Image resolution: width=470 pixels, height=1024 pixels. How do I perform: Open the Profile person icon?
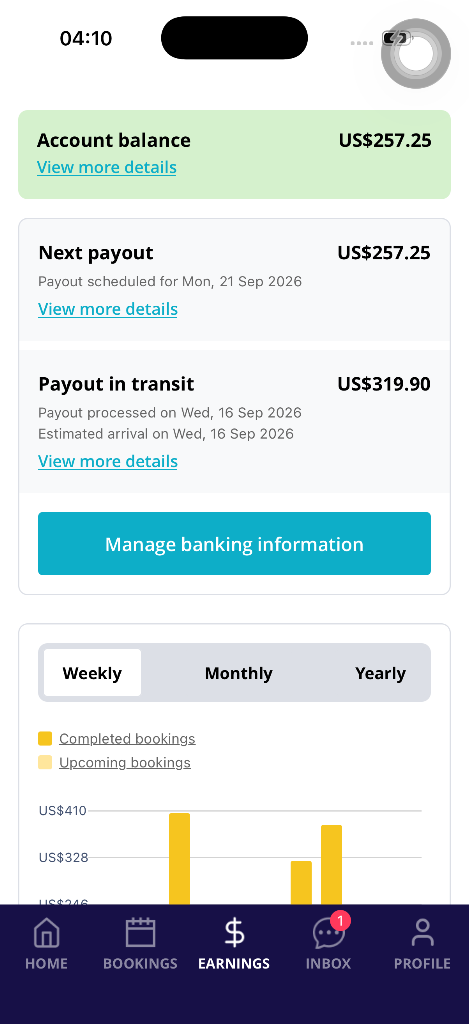click(x=422, y=932)
